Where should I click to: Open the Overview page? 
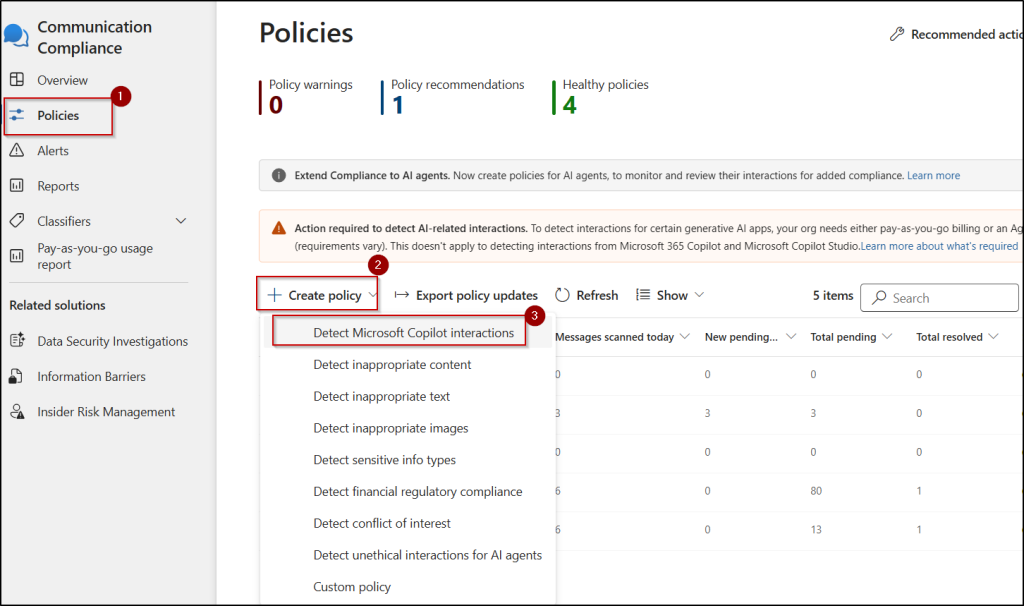(62, 80)
